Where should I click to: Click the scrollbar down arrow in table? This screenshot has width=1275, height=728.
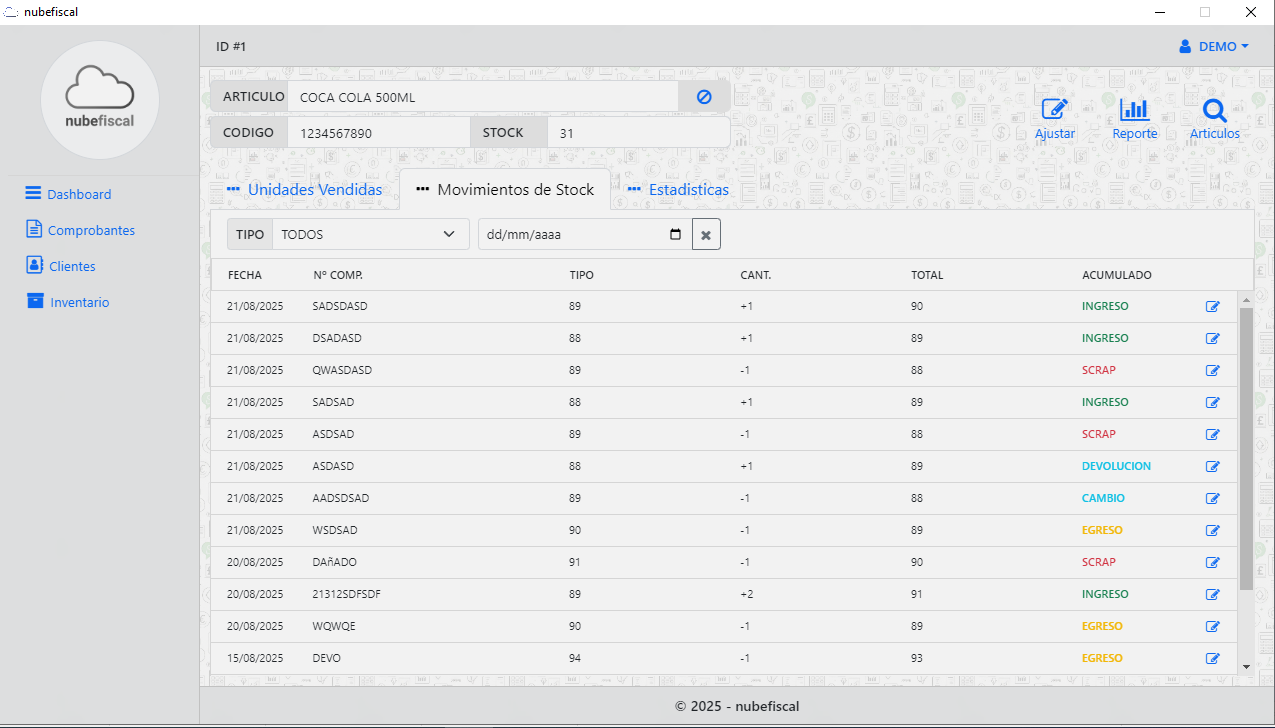coord(1245,666)
